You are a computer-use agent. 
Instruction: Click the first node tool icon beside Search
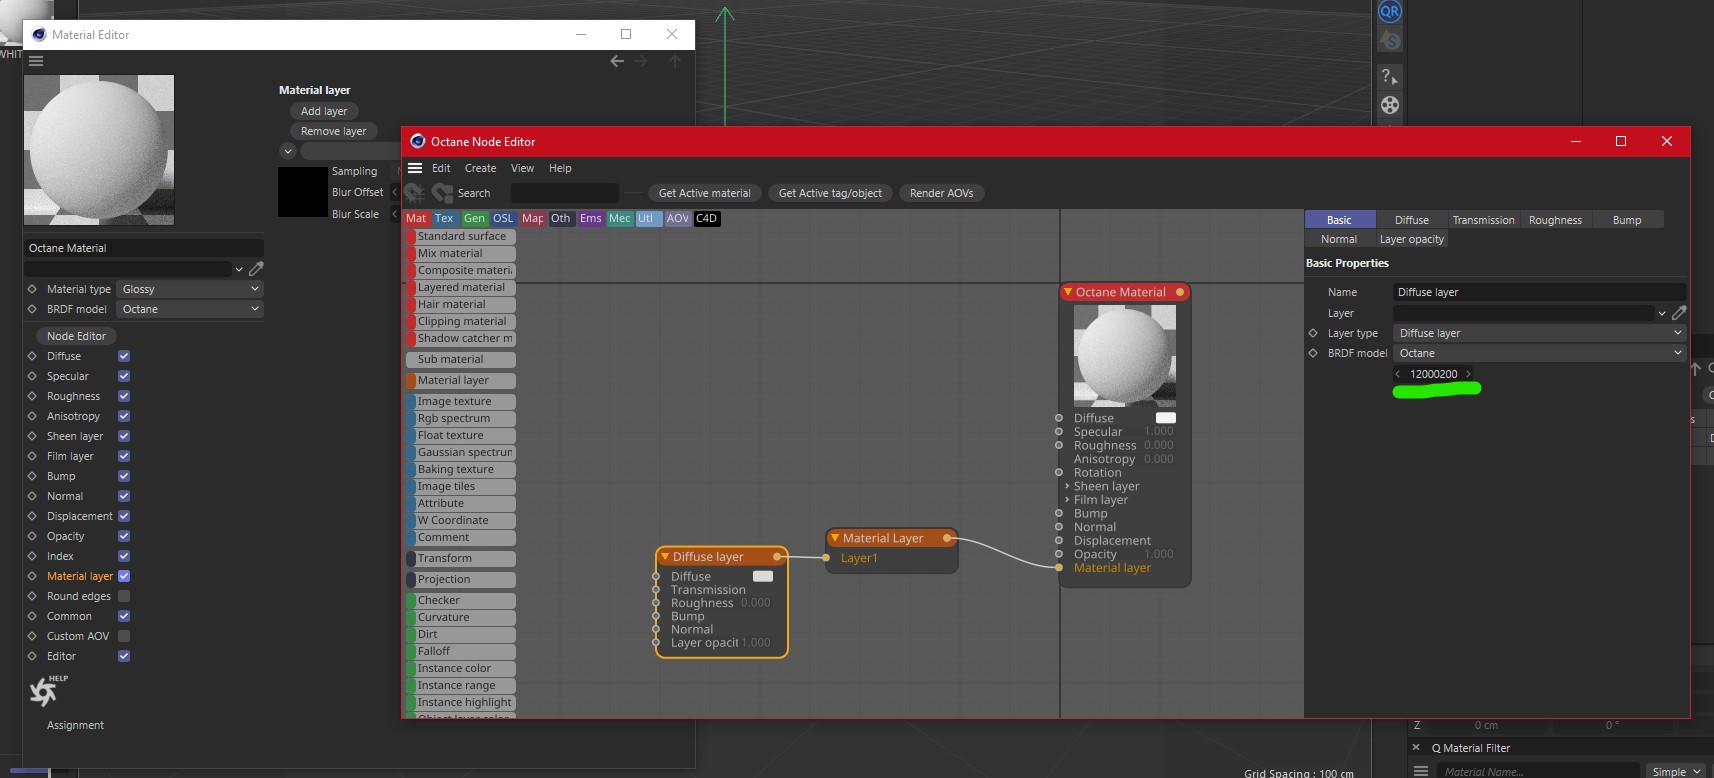(414, 193)
